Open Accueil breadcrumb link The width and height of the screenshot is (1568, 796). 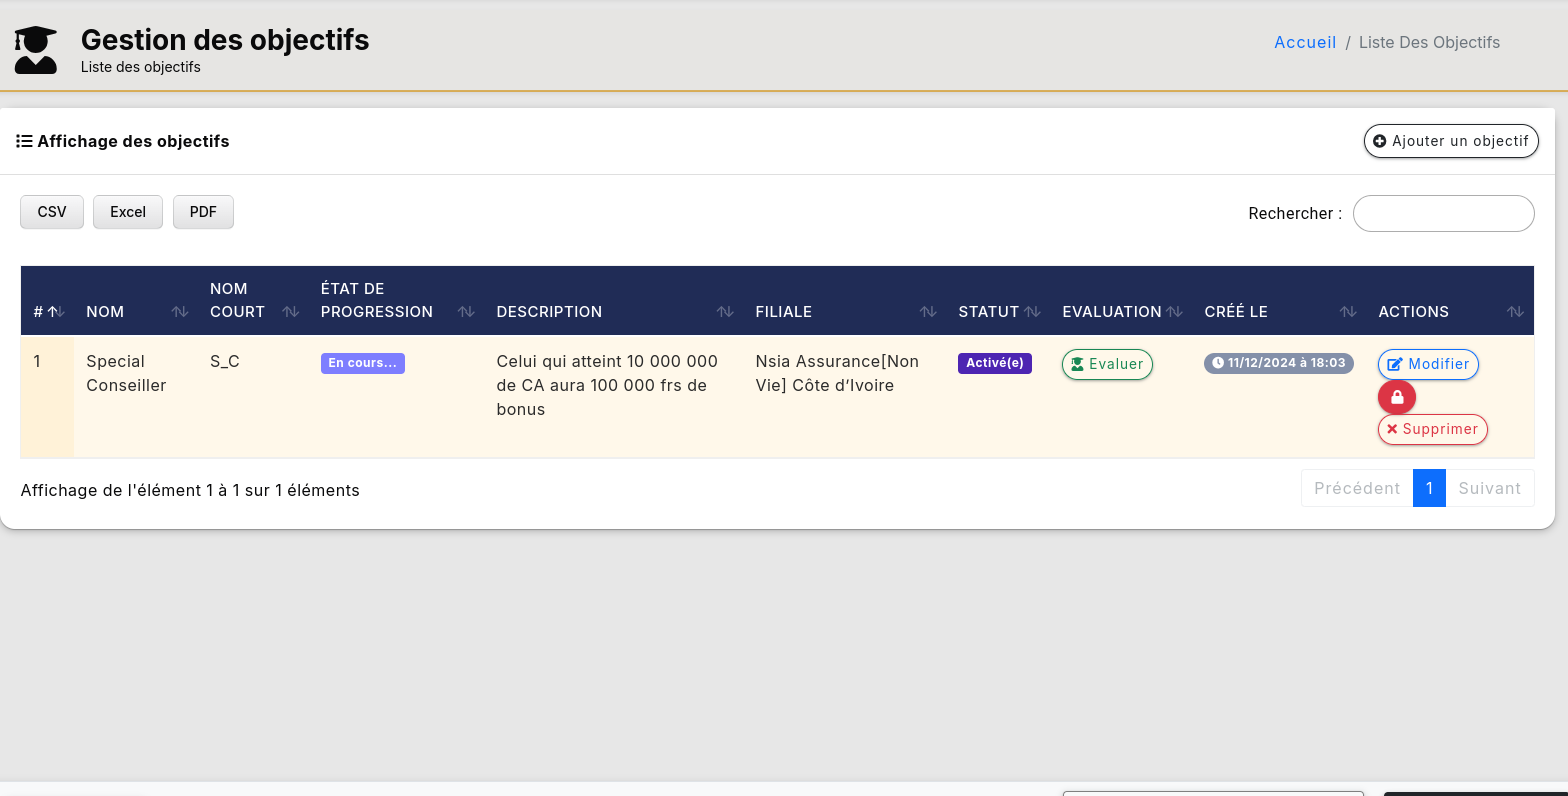coord(1305,42)
